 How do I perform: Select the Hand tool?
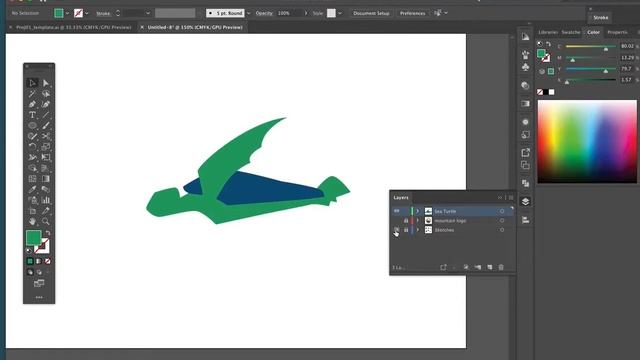coord(32,221)
